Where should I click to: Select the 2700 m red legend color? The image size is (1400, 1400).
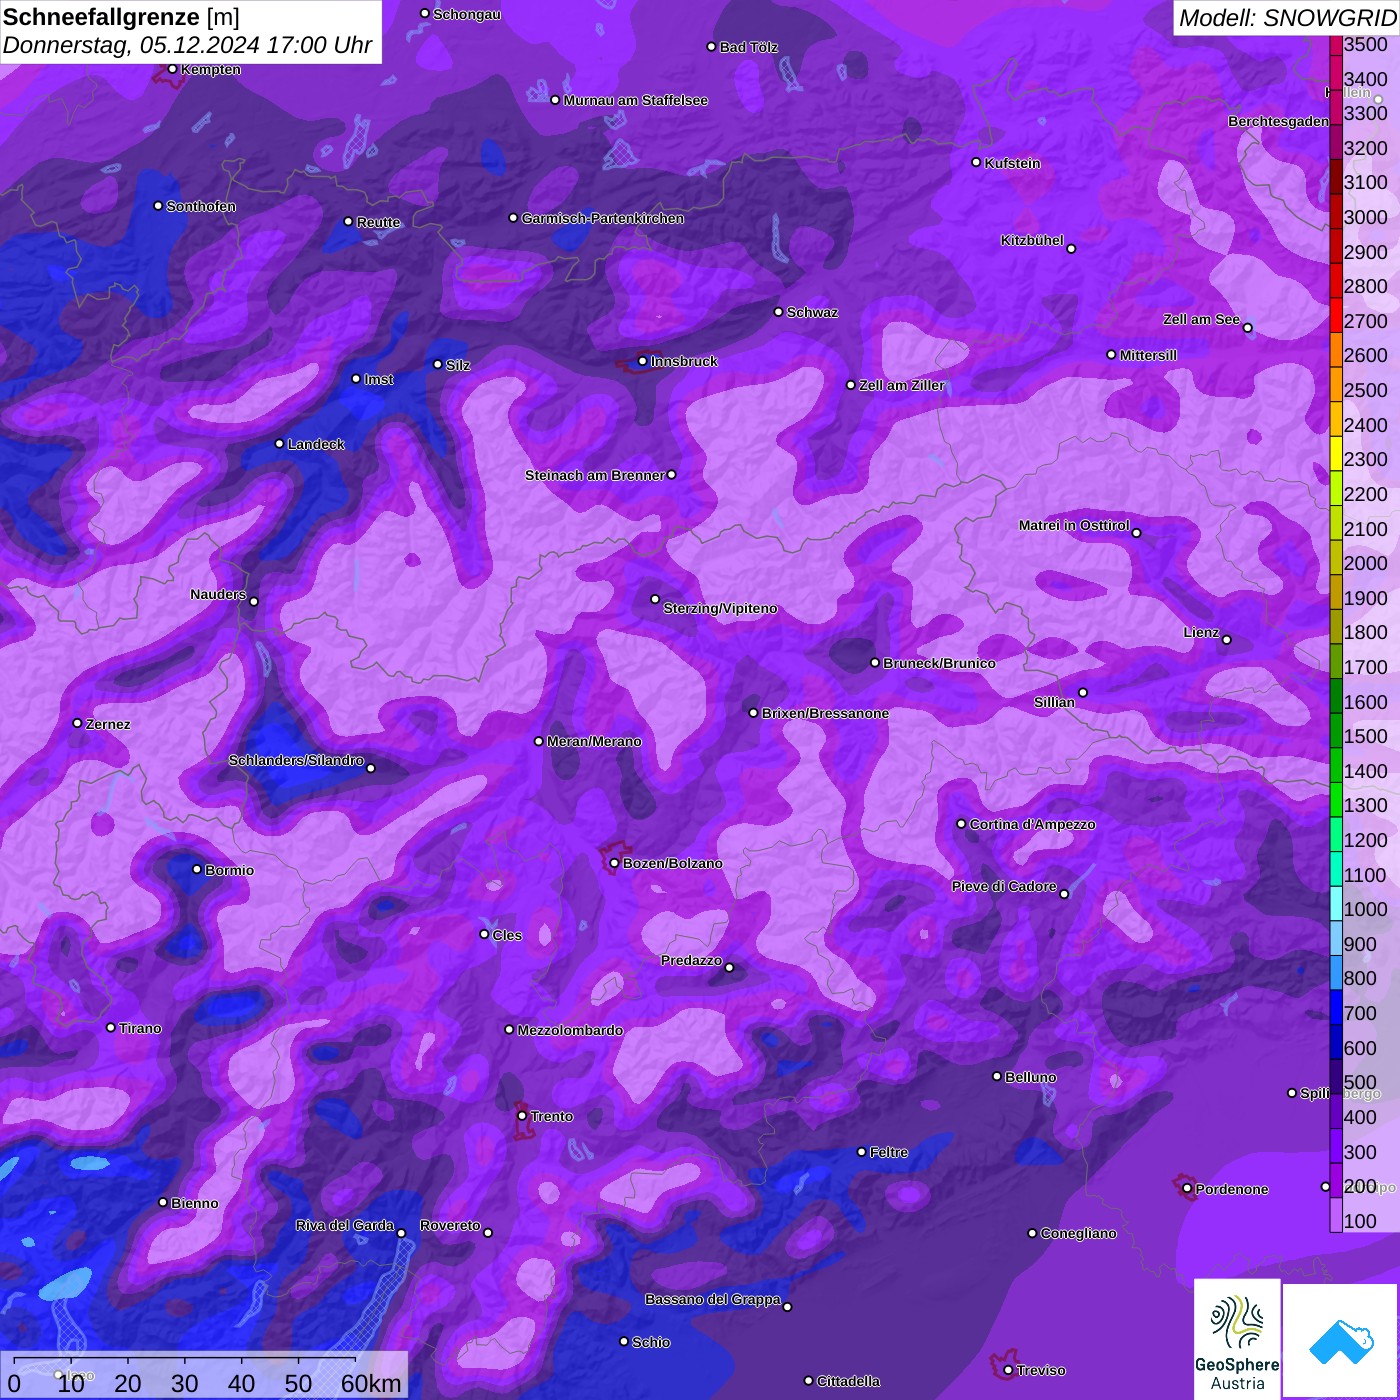1335,315
